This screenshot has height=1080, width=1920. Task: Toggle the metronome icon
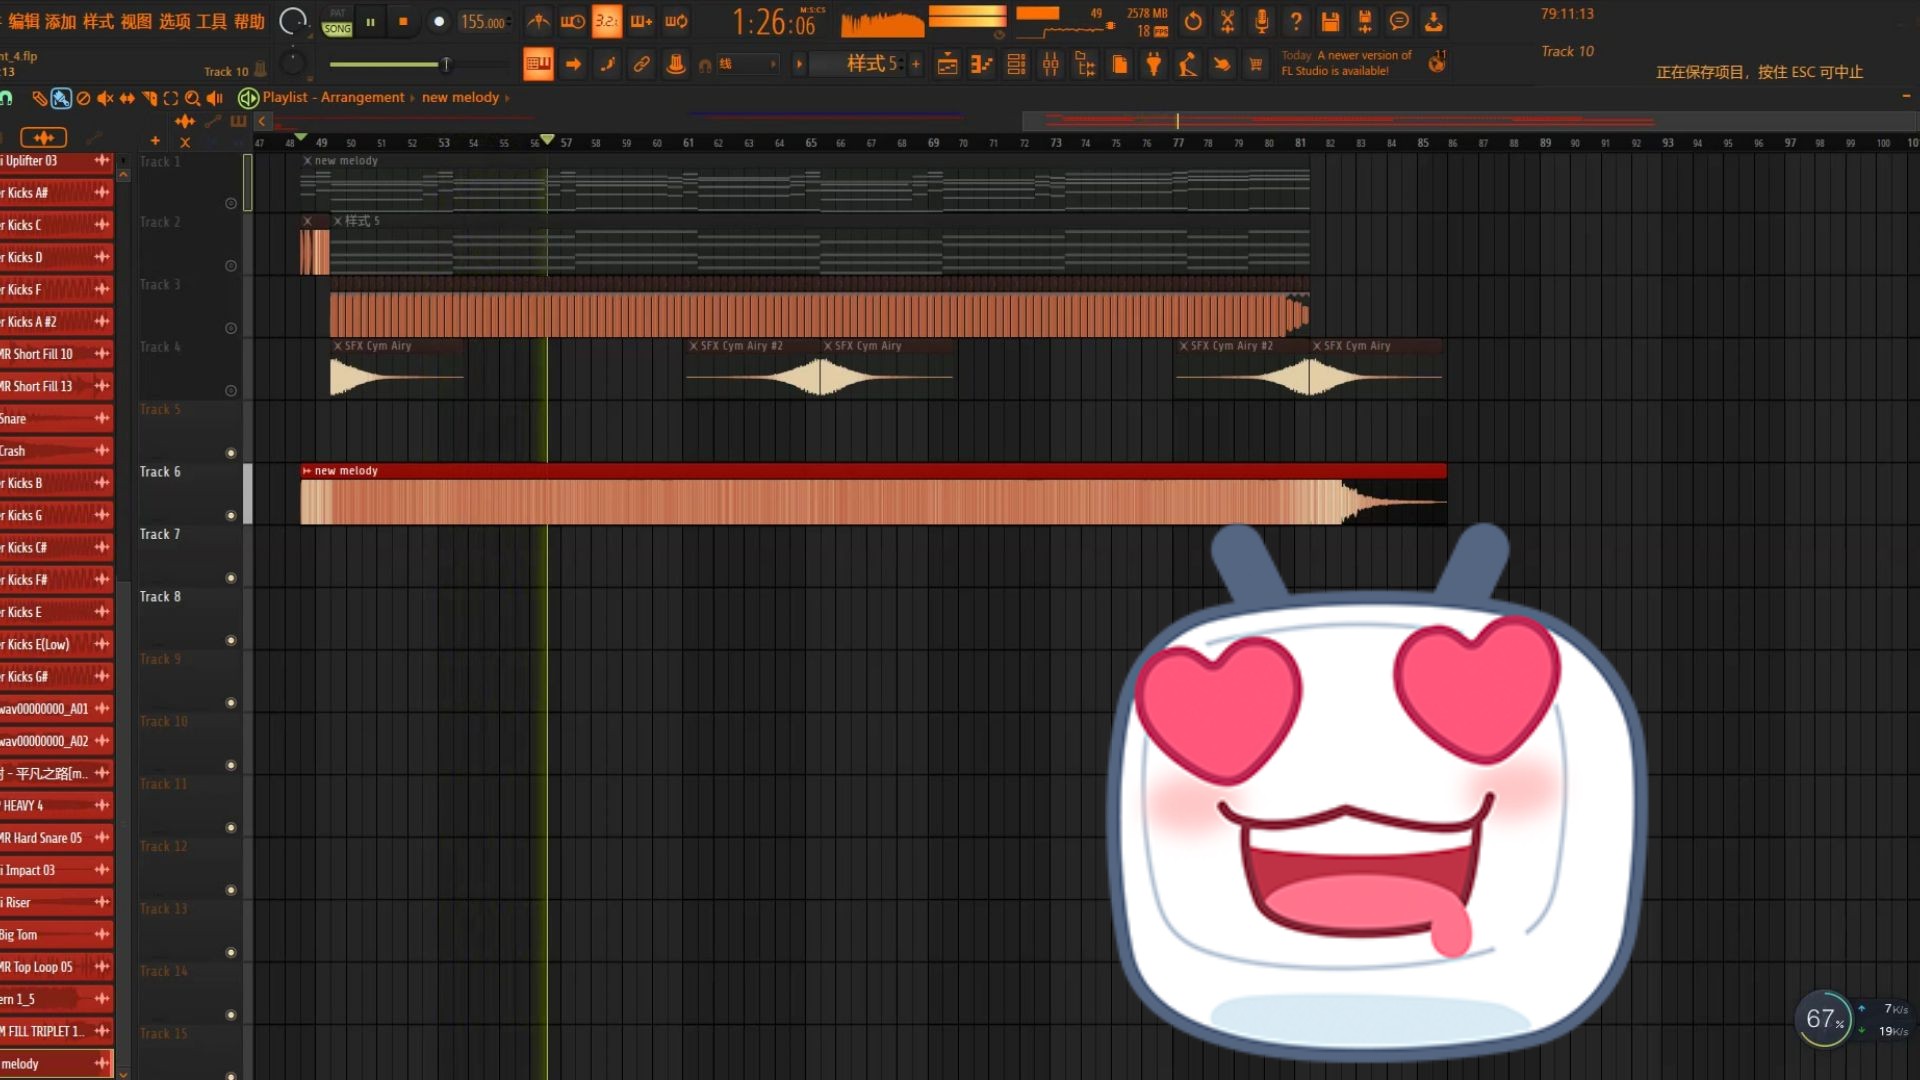(x=538, y=21)
